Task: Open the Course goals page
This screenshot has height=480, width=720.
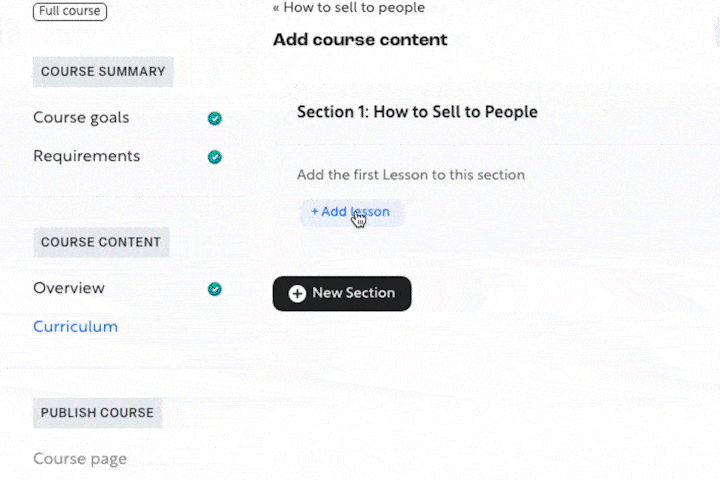Action: 81,118
